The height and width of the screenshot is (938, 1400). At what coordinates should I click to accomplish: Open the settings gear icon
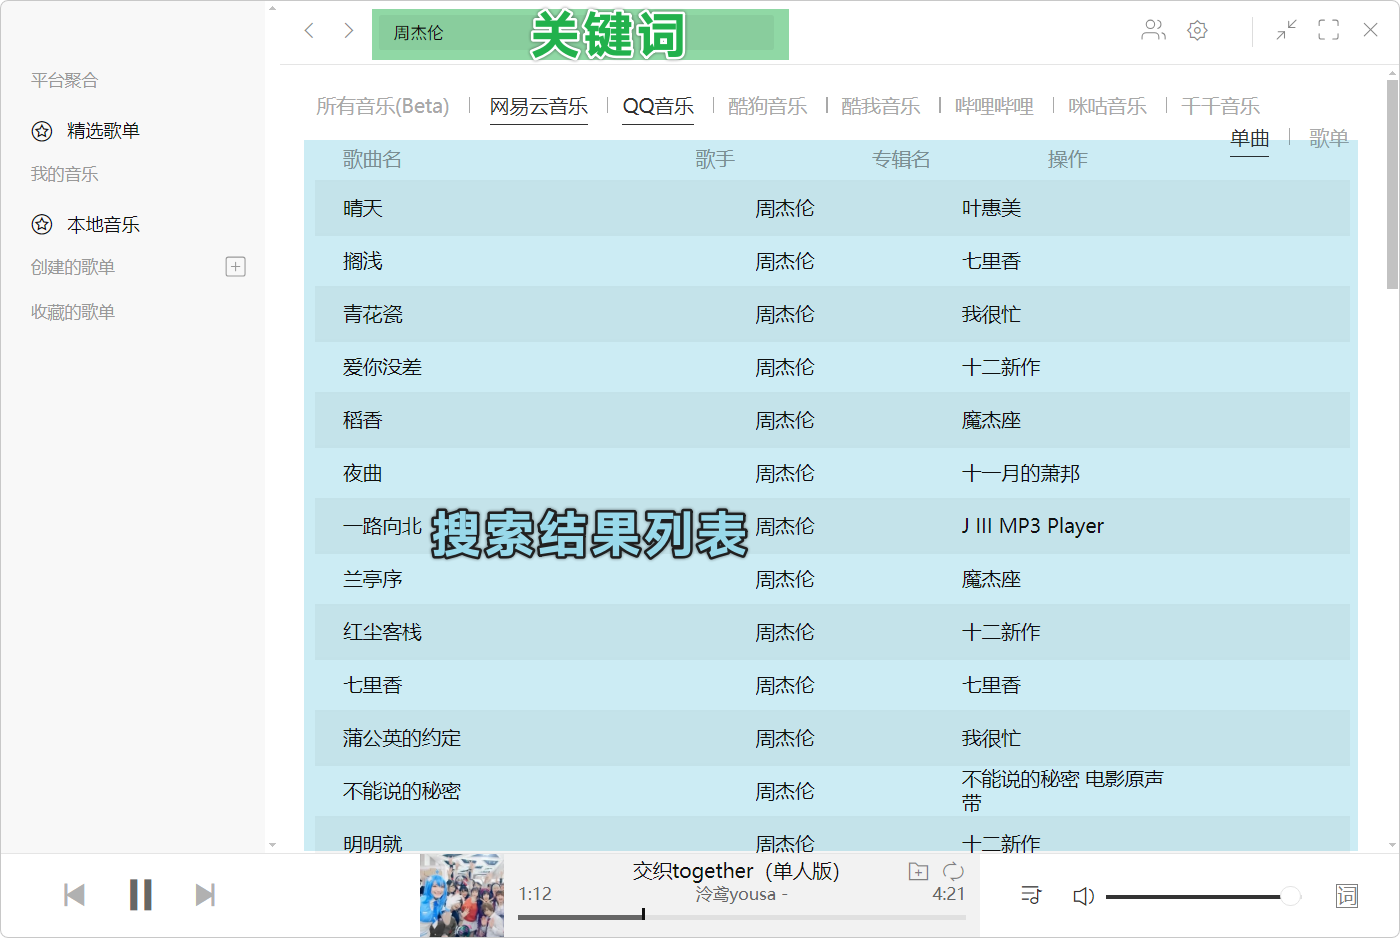click(x=1197, y=30)
